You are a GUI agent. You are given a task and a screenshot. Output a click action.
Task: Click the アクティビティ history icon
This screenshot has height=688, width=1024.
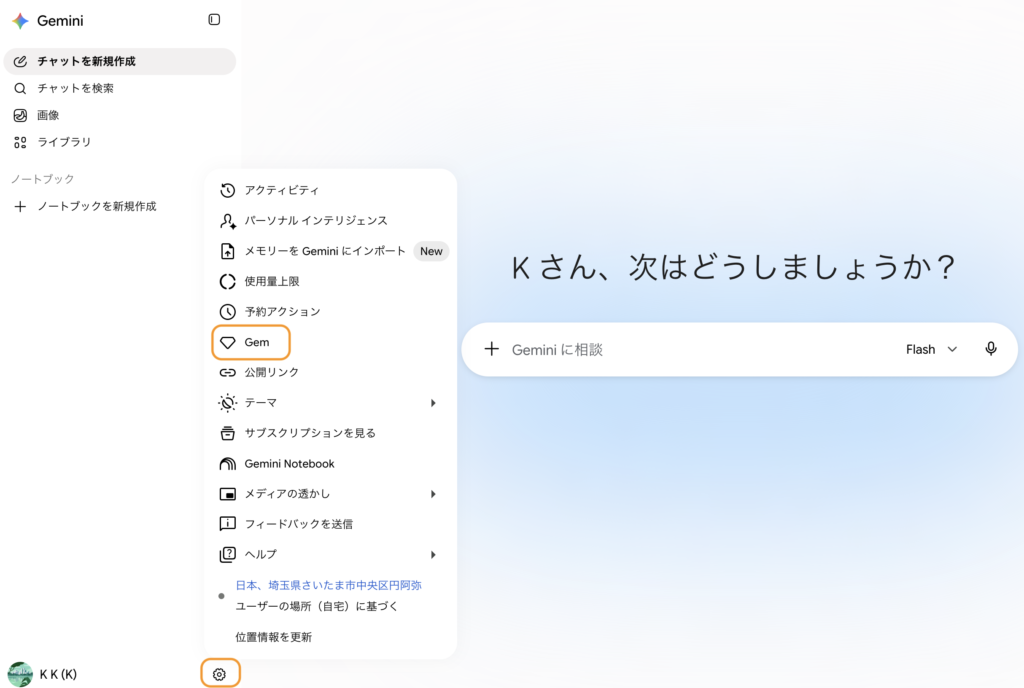[x=227, y=191]
